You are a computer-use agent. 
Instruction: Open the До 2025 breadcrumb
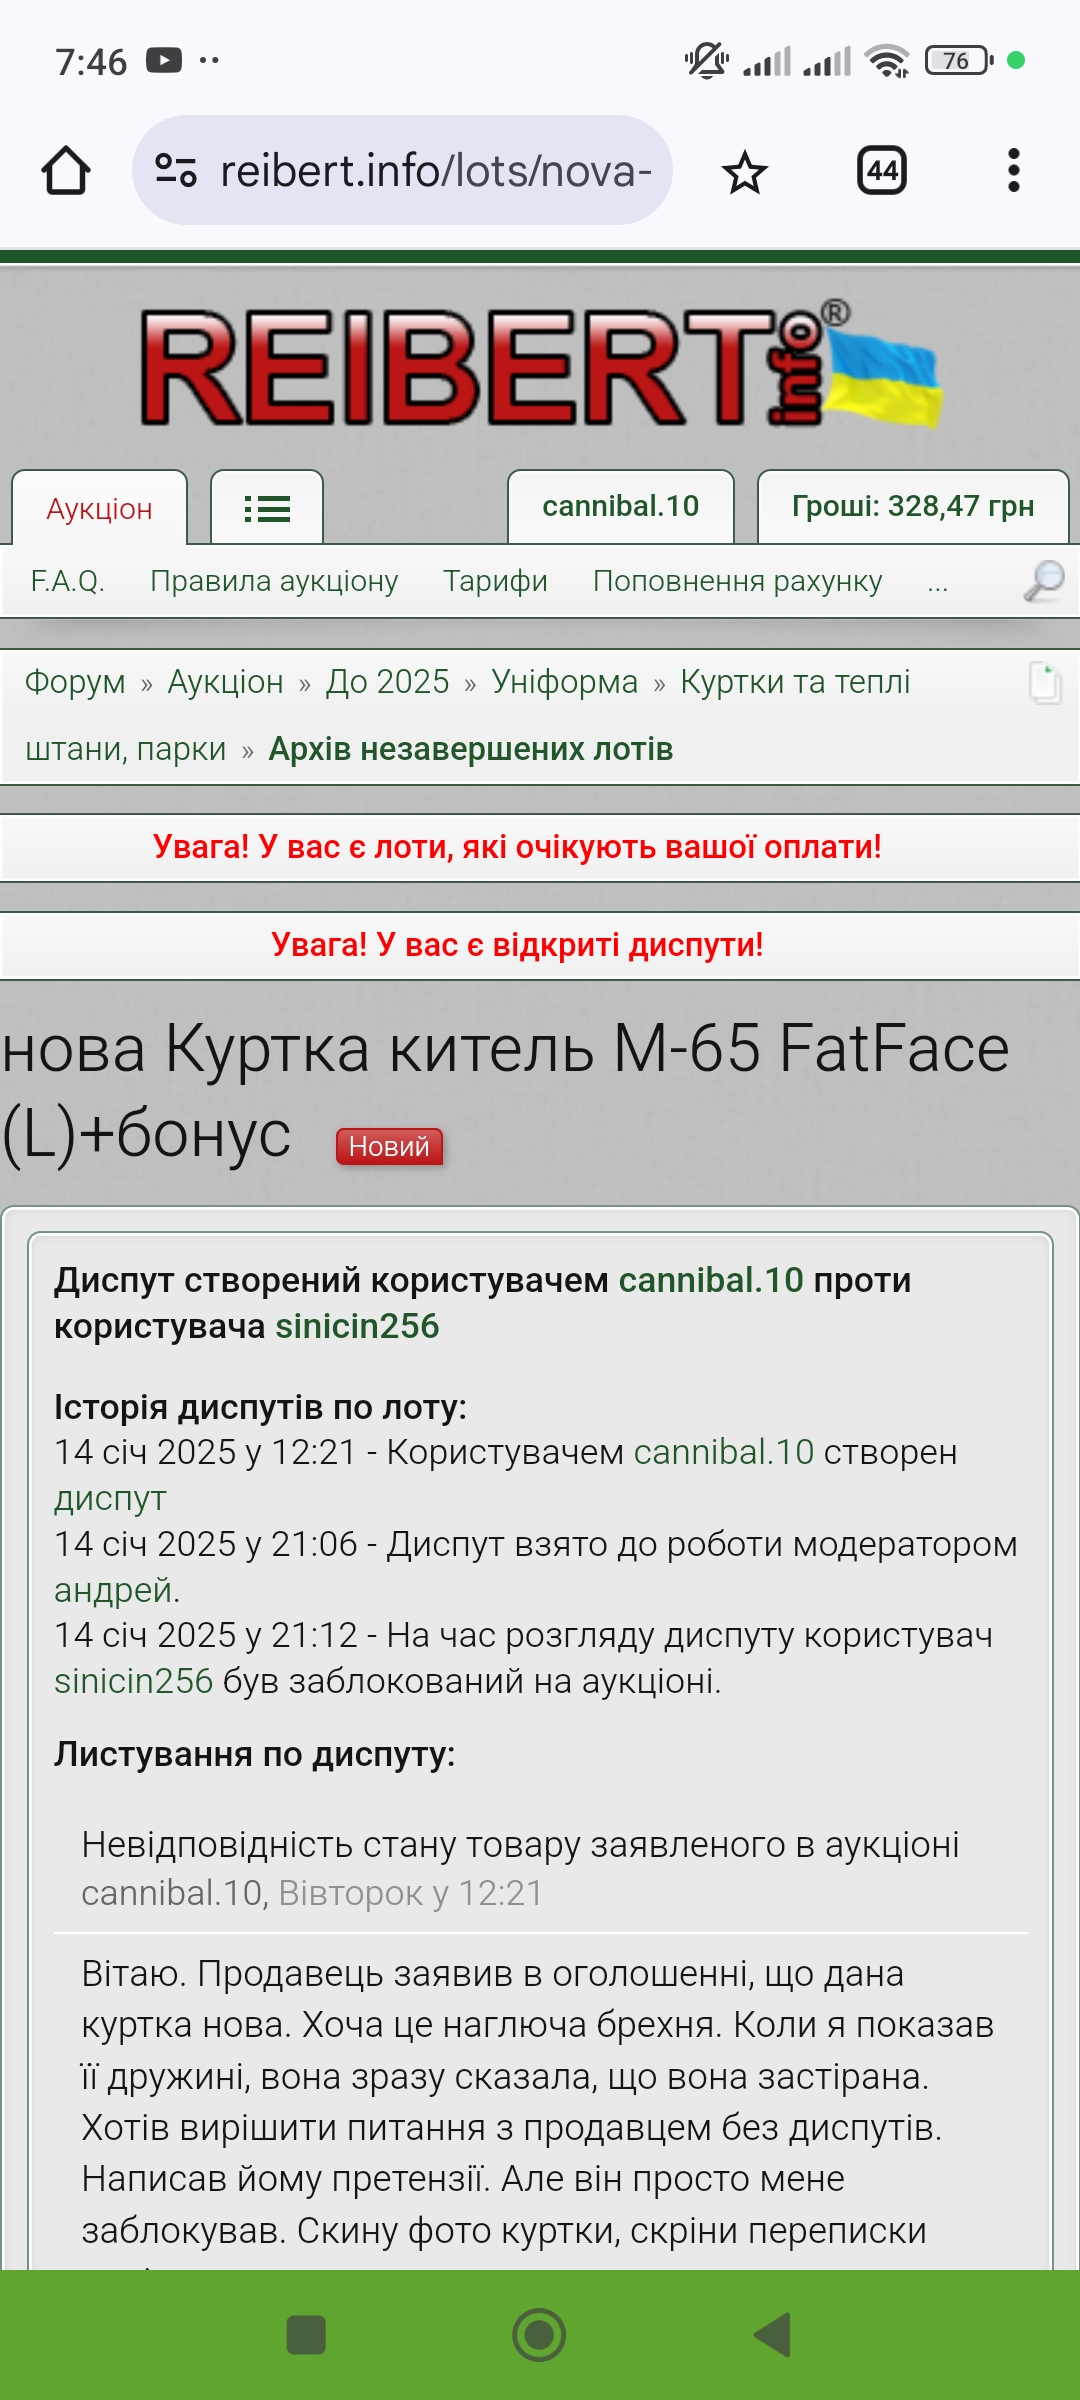pos(388,682)
